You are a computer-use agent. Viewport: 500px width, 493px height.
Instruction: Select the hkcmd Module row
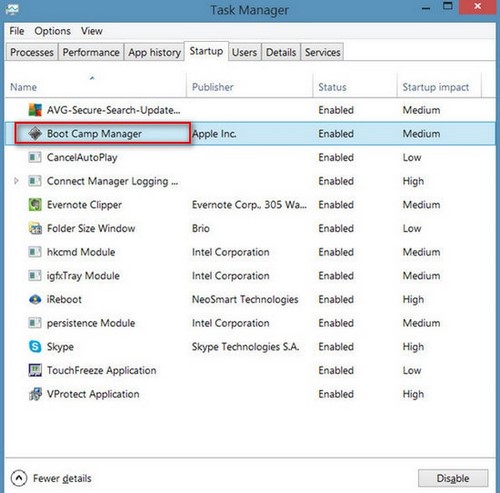(250, 252)
